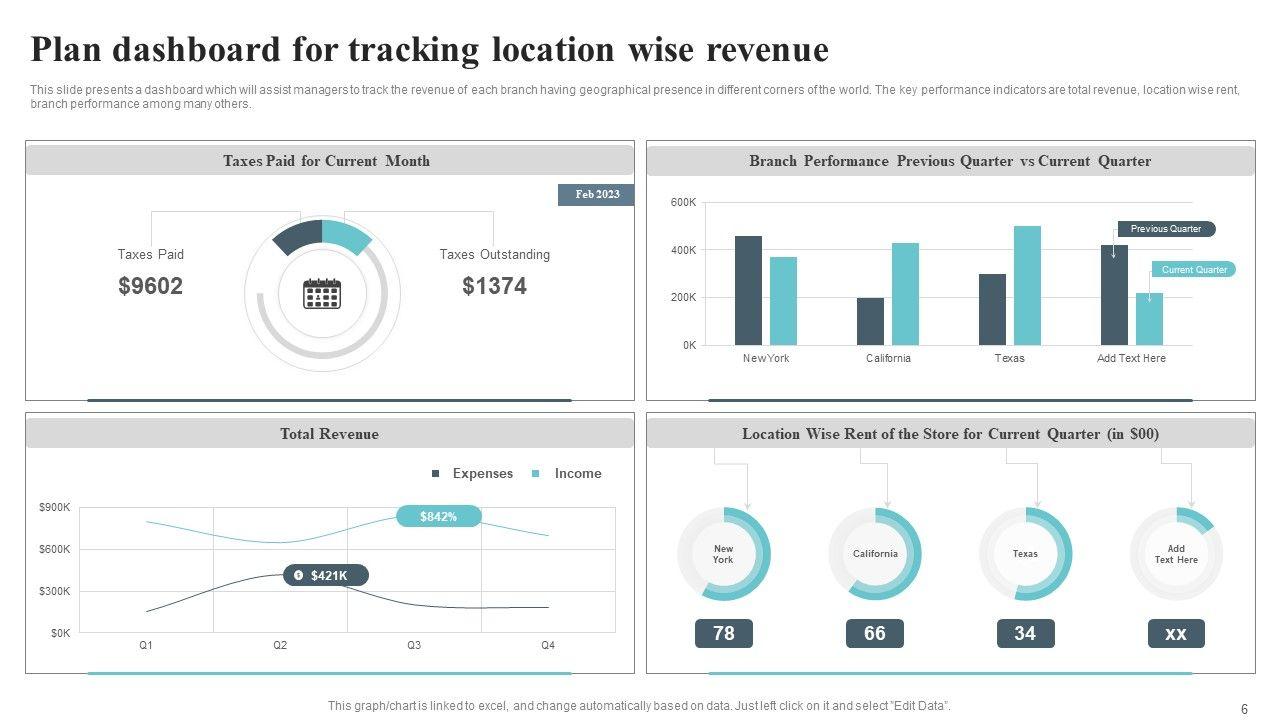
Task: Click the slide title 'Plan dashboard for tracking location wise revenue'
Action: (x=430, y=49)
